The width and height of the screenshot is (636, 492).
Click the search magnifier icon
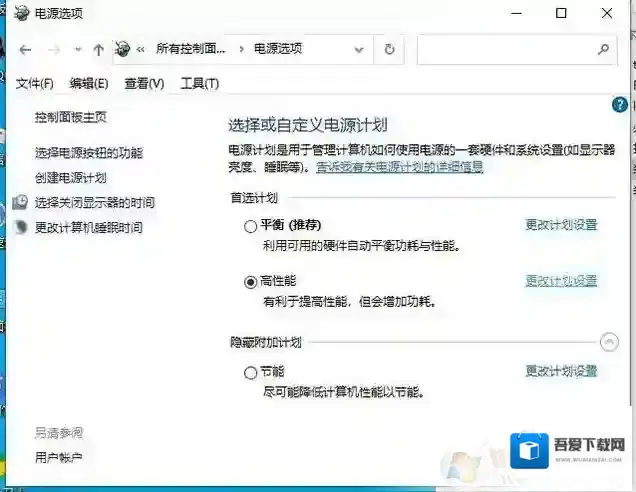click(x=603, y=49)
